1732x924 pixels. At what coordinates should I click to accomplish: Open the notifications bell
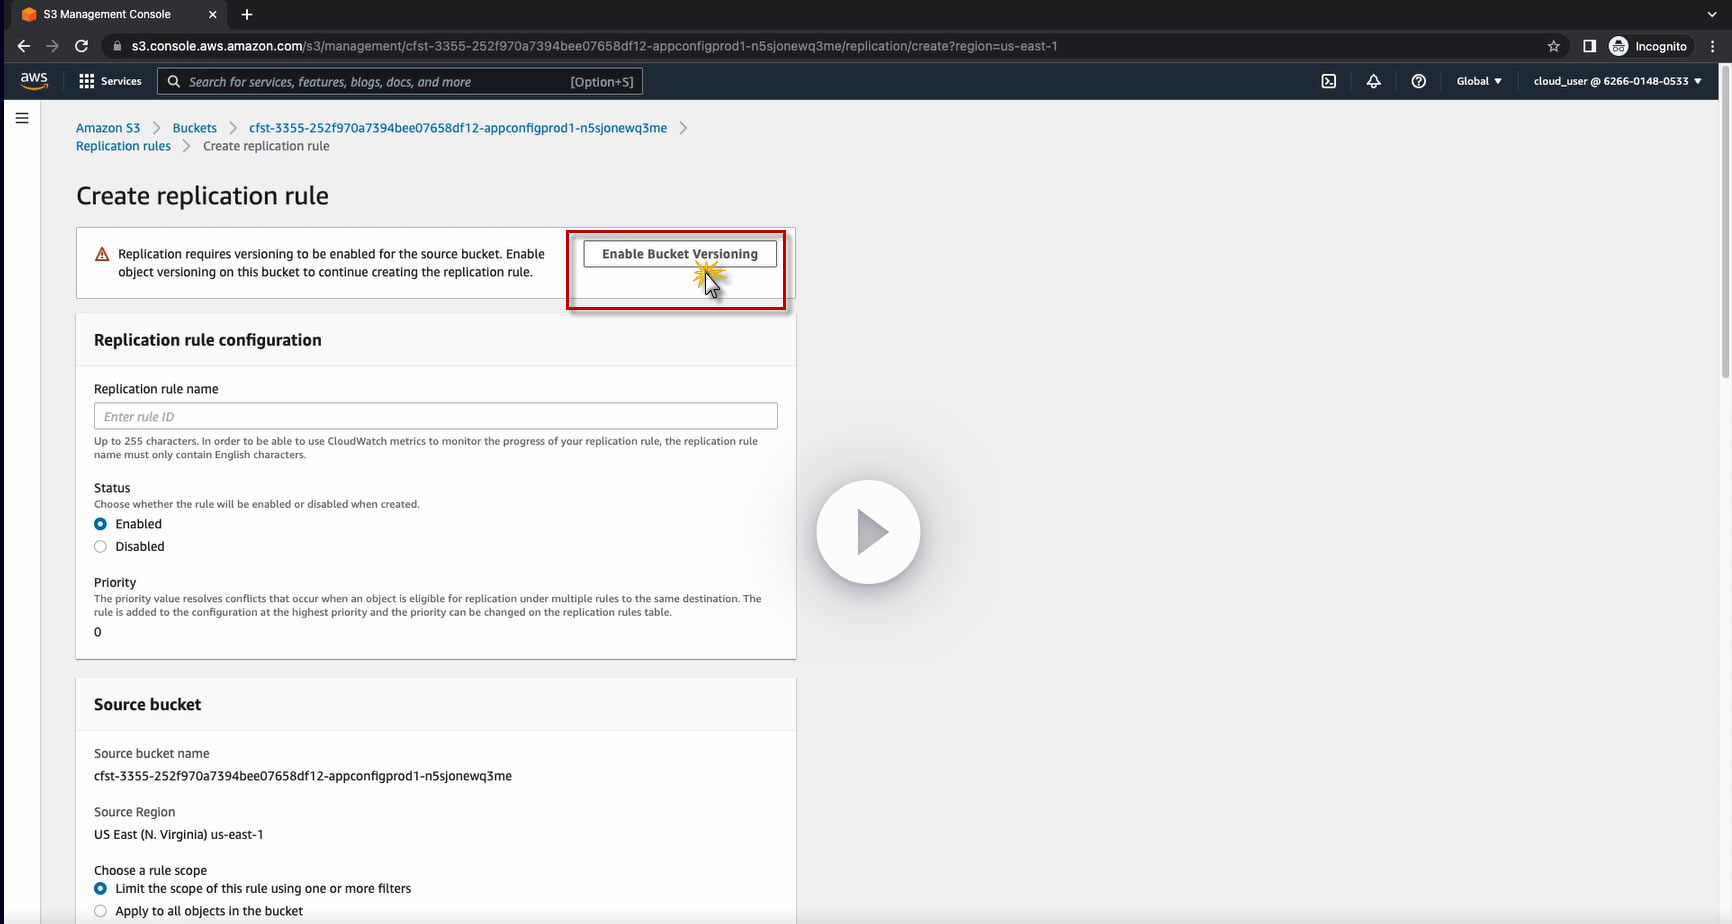pyautogui.click(x=1374, y=81)
